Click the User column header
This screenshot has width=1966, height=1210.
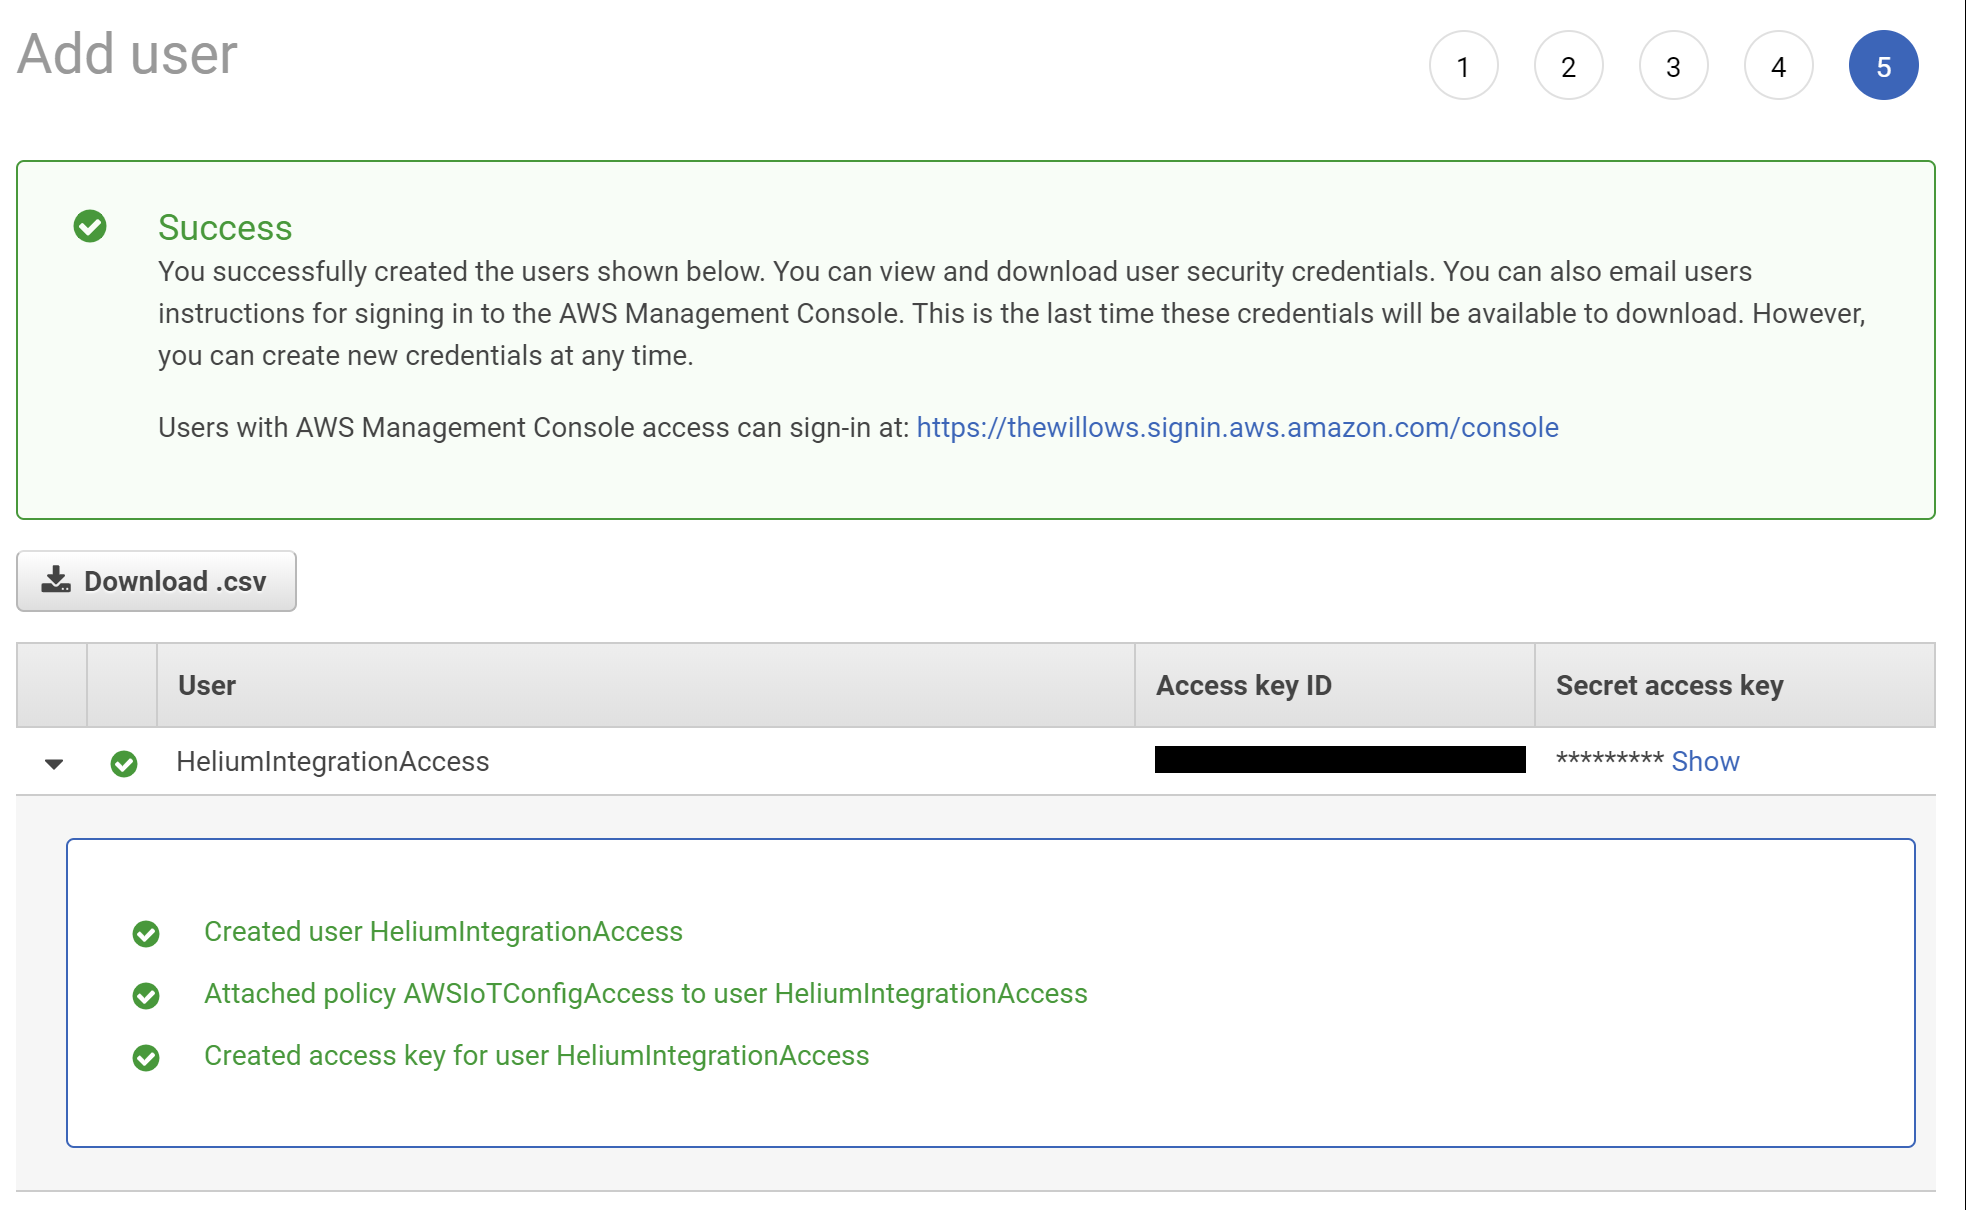click(x=207, y=685)
